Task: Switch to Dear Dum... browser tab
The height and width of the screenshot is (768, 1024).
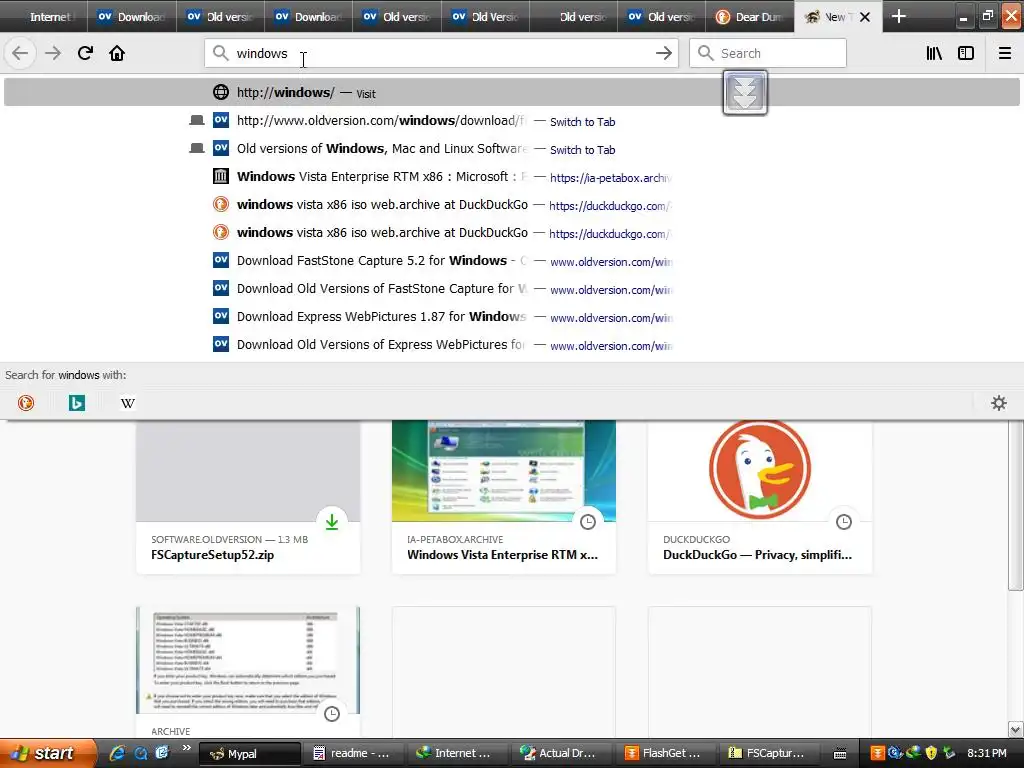Action: 750,17
